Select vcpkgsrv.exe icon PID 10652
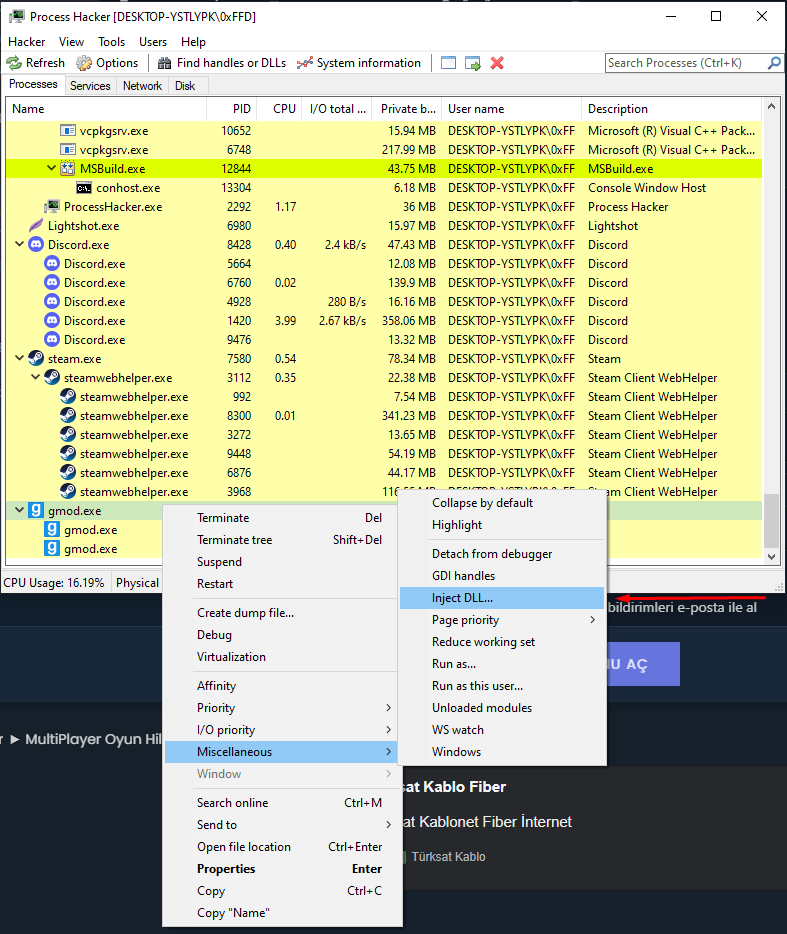787x934 pixels. [68, 130]
